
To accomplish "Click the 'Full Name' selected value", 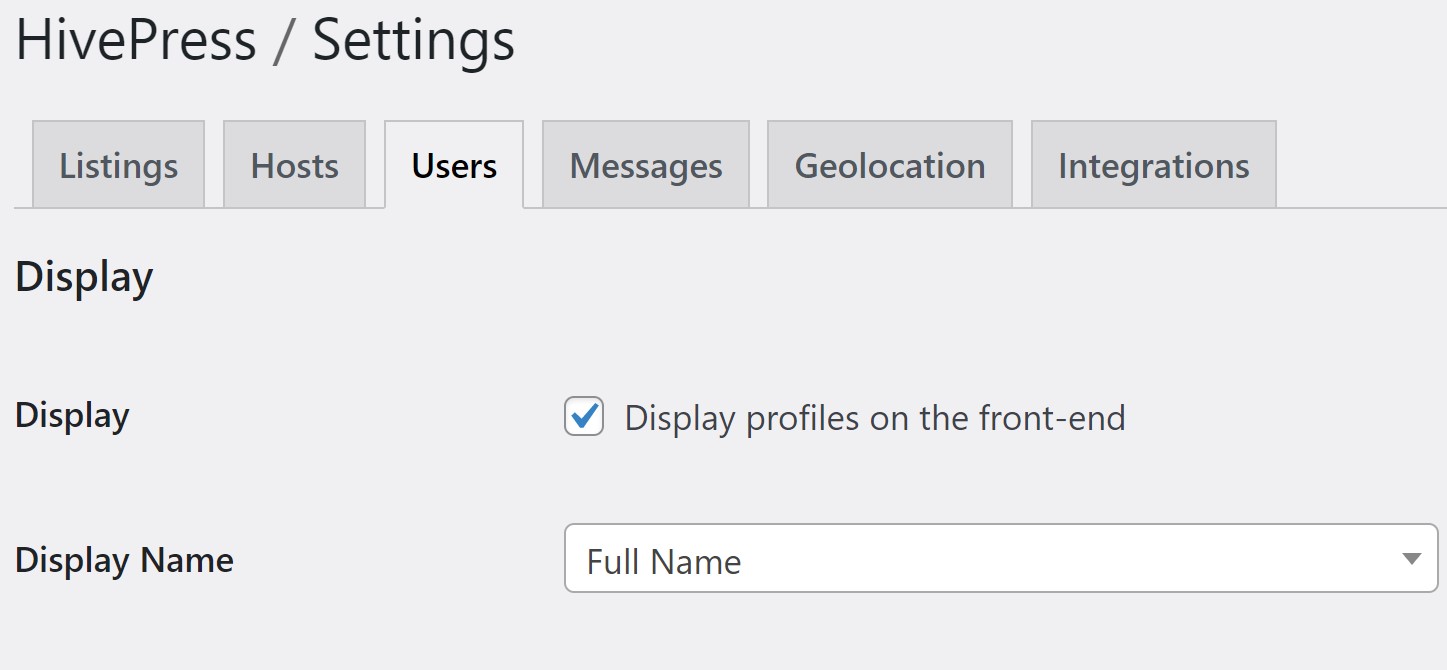I will tap(664, 562).
